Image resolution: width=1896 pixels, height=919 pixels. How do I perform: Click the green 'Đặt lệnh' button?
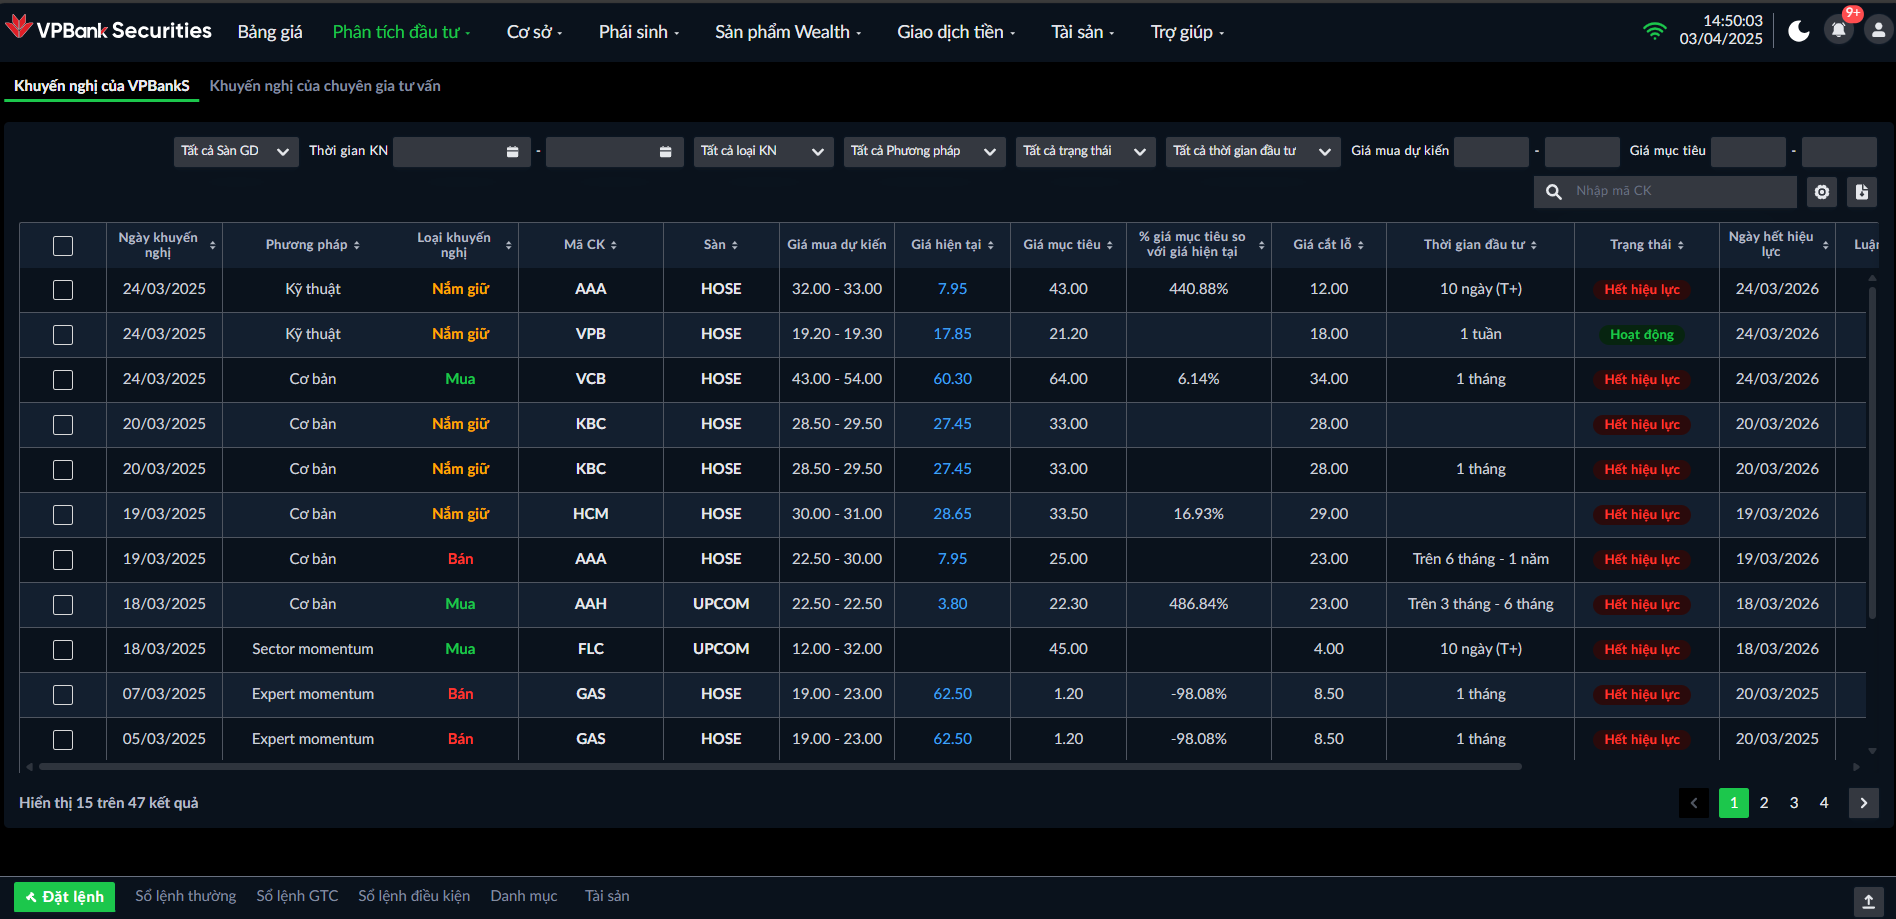tap(65, 896)
